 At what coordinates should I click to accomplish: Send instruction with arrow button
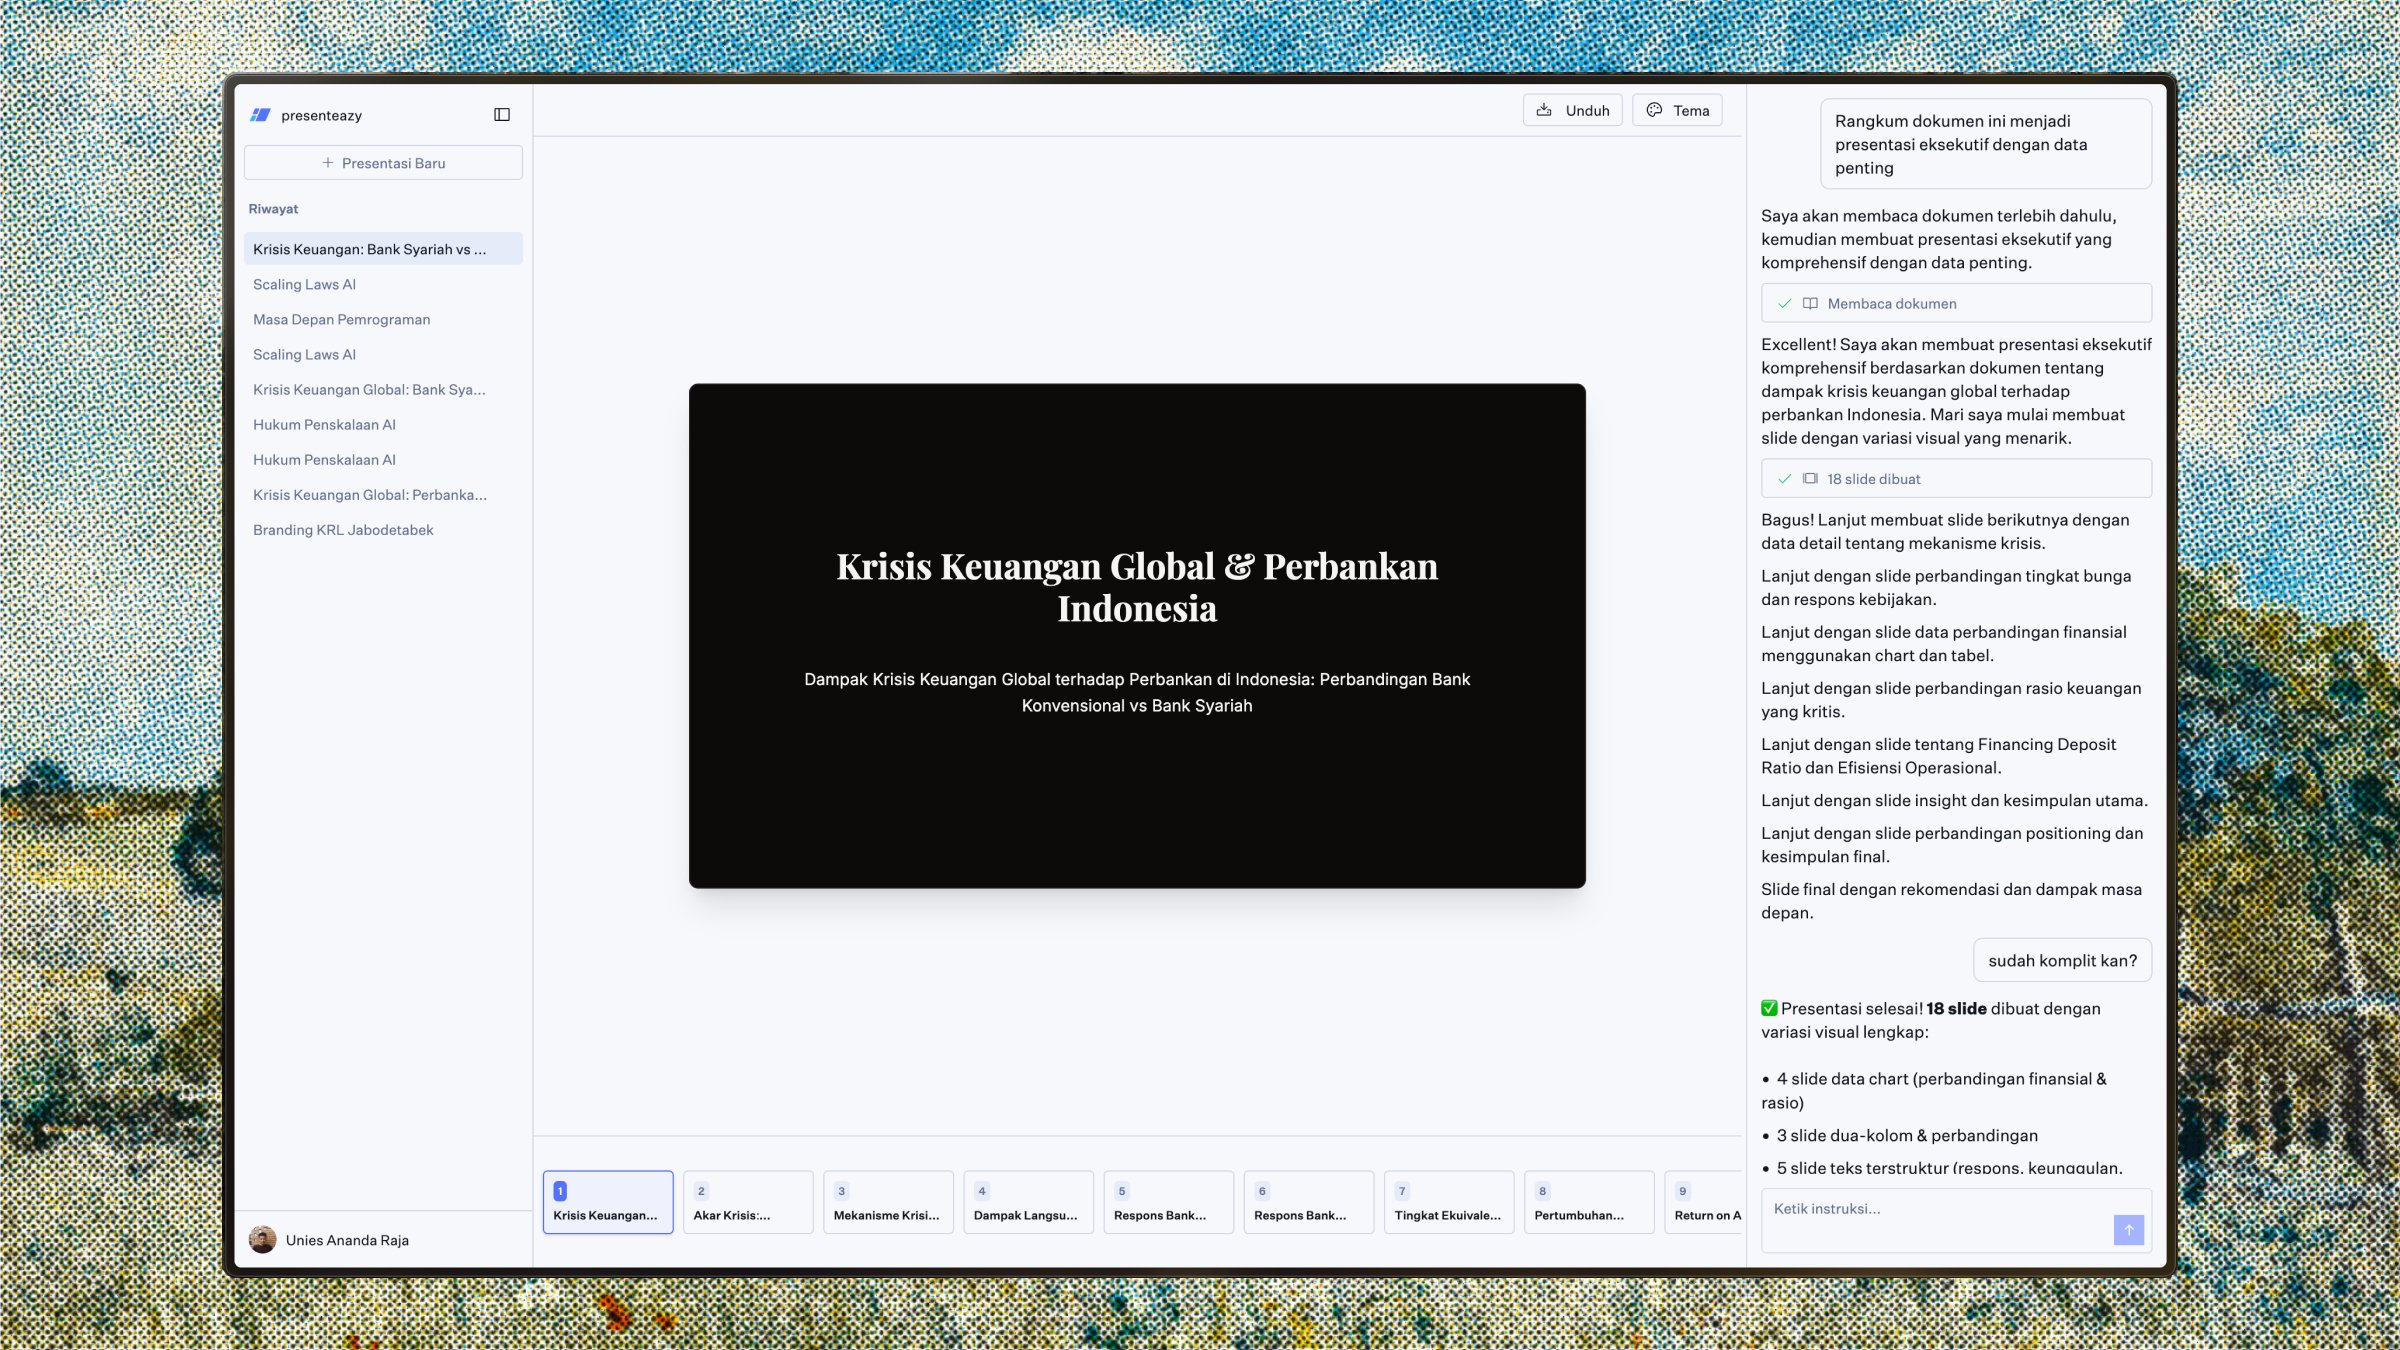pos(2128,1229)
